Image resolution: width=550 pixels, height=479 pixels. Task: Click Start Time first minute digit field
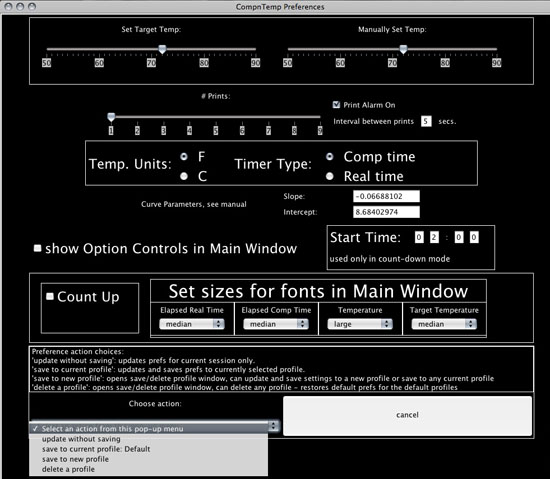coord(459,237)
